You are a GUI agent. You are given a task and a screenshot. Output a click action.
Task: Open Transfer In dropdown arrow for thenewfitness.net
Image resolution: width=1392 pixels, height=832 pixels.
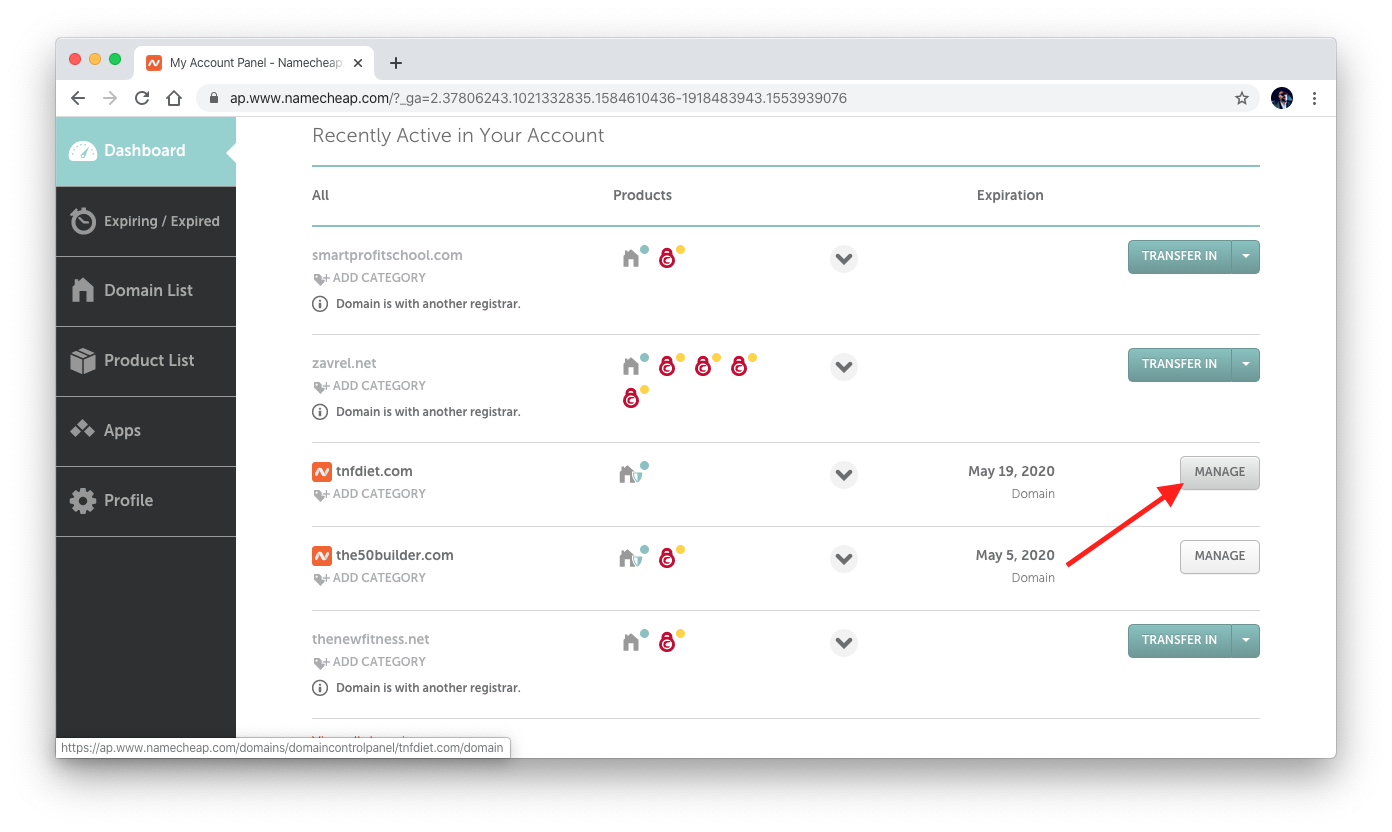1246,640
